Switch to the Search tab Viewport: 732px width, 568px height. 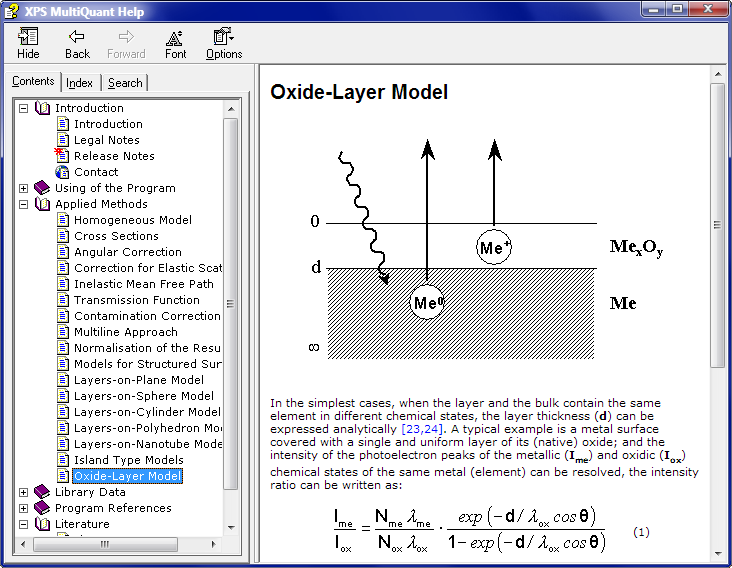coord(125,83)
